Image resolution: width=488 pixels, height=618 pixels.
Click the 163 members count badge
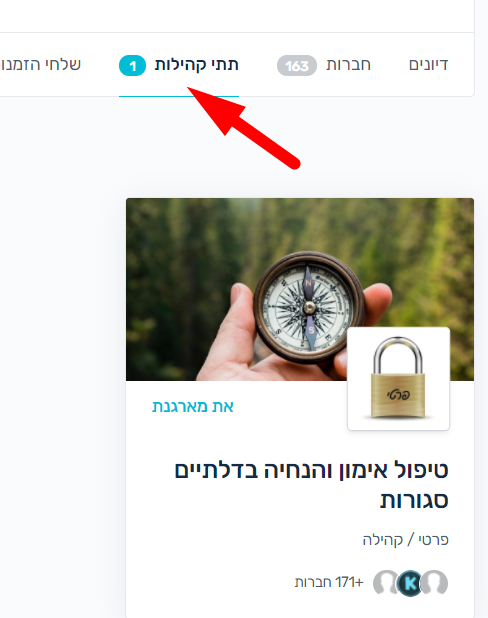[297, 65]
